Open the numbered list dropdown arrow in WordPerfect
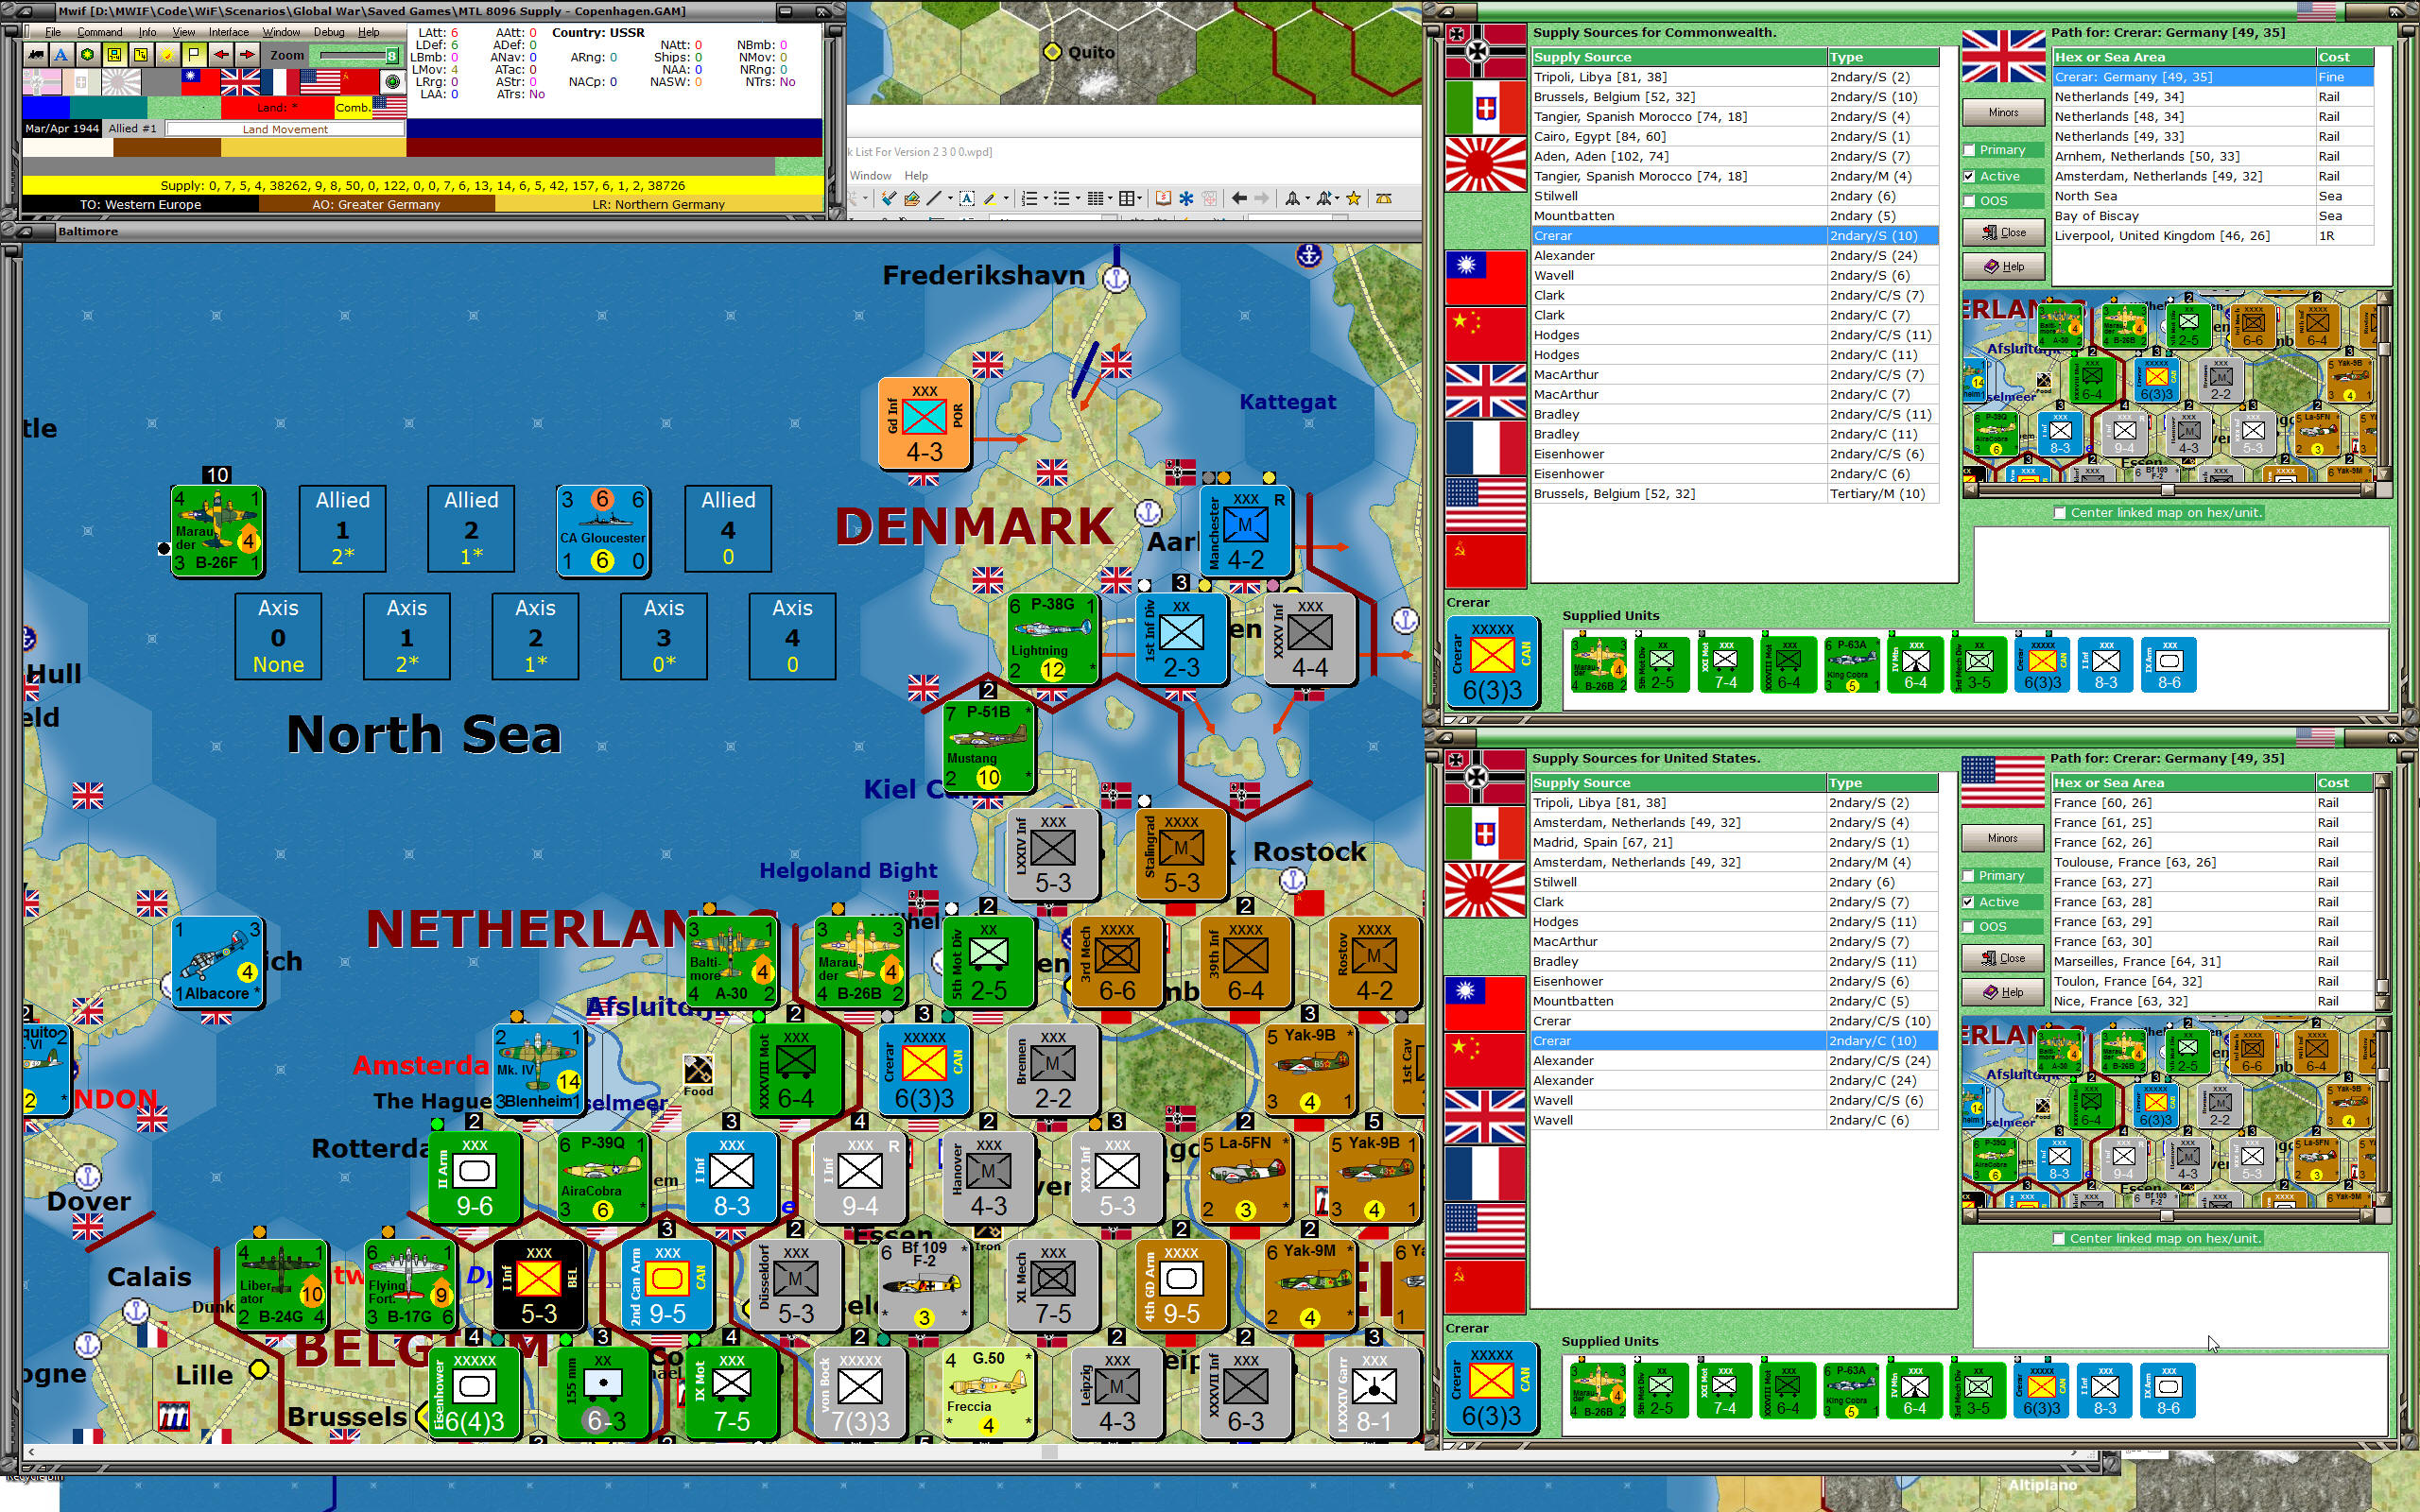Screen dimensions: 2420x1512 tap(1046, 198)
